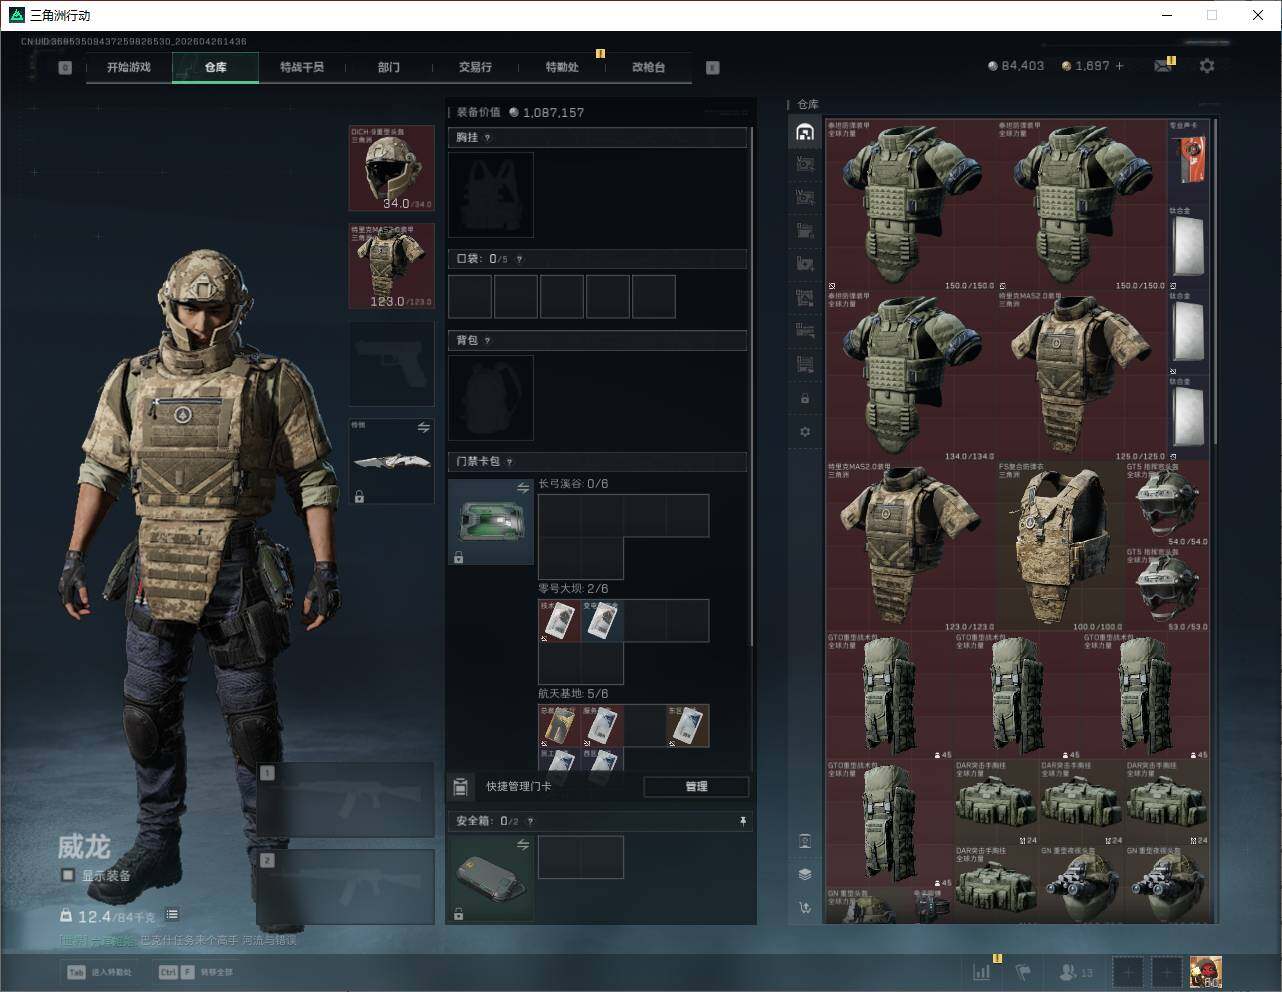Click the empty chest rig slot under 胸挂
The image size is (1282, 992).
491,195
